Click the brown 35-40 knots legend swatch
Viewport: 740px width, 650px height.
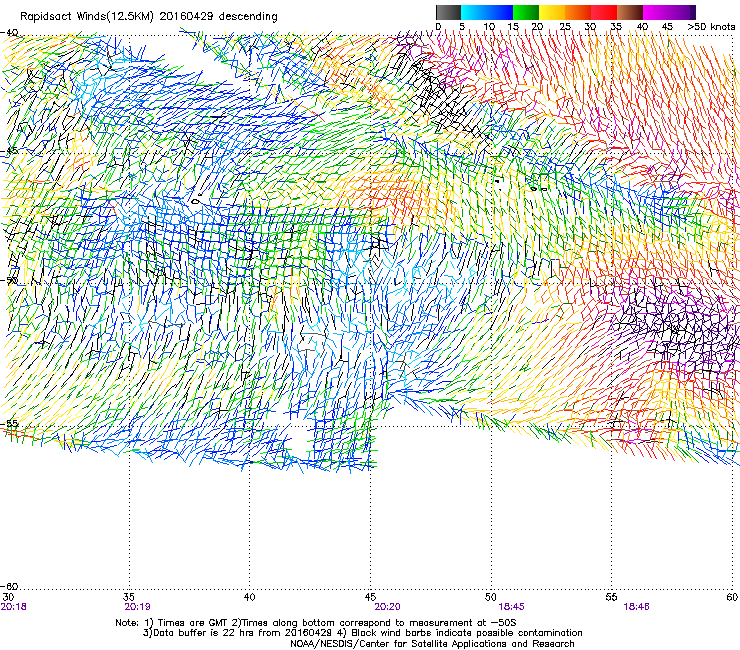click(630, 12)
